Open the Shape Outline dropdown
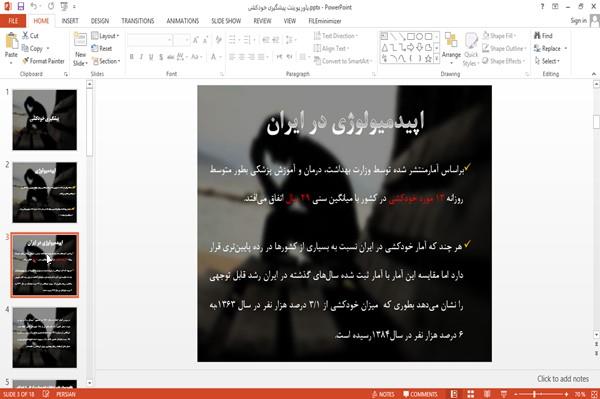This screenshot has height=399, width=600. pos(504,48)
